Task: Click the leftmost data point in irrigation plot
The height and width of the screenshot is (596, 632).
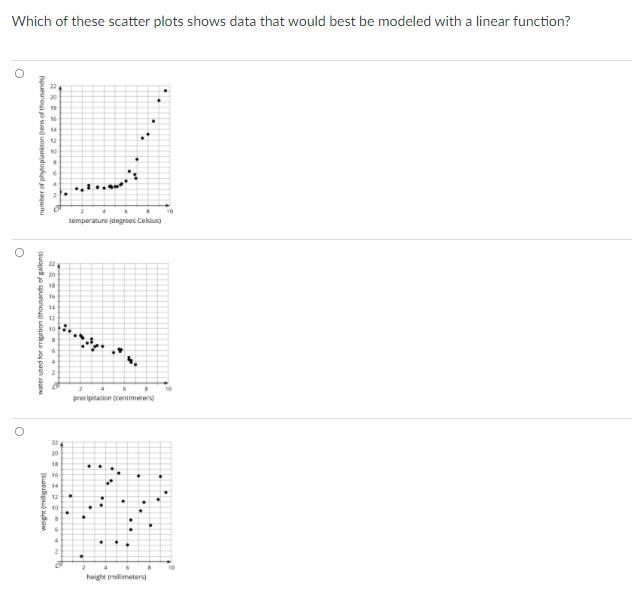Action: [60, 328]
